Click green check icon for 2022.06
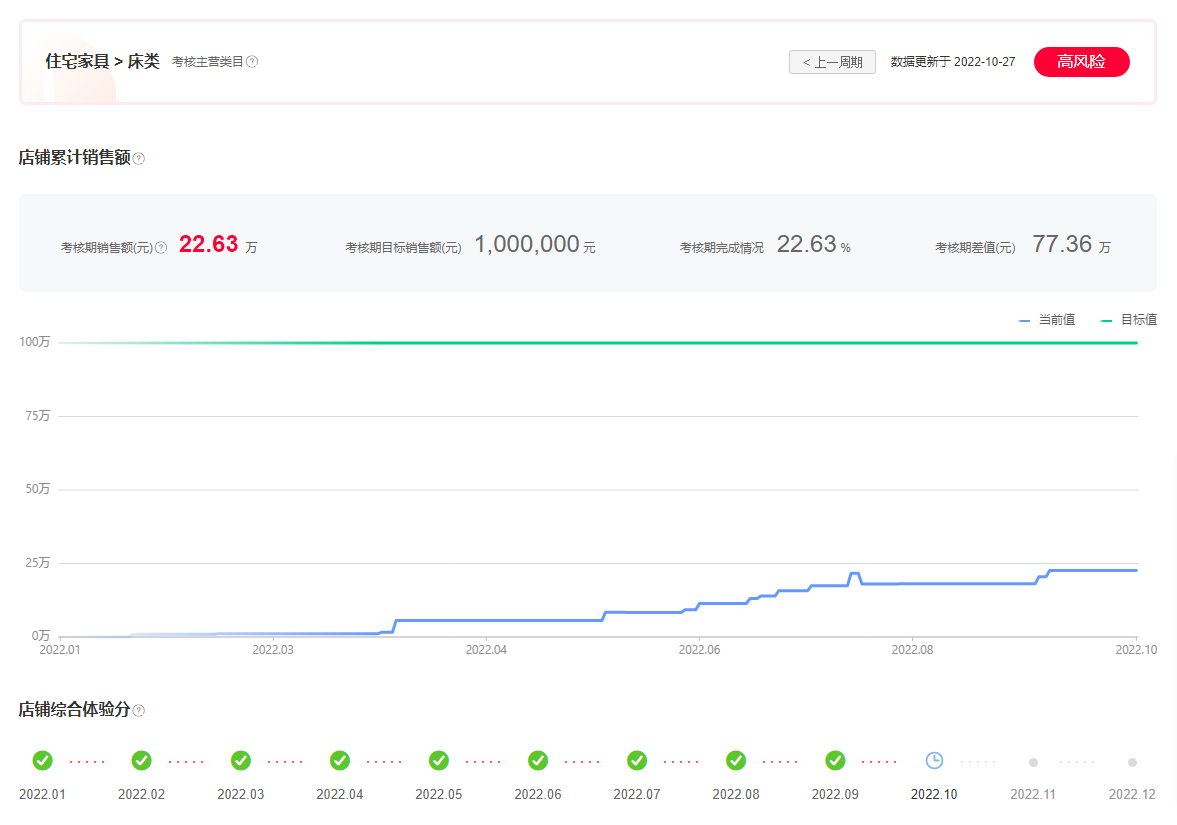This screenshot has width=1177, height=825. click(537, 760)
